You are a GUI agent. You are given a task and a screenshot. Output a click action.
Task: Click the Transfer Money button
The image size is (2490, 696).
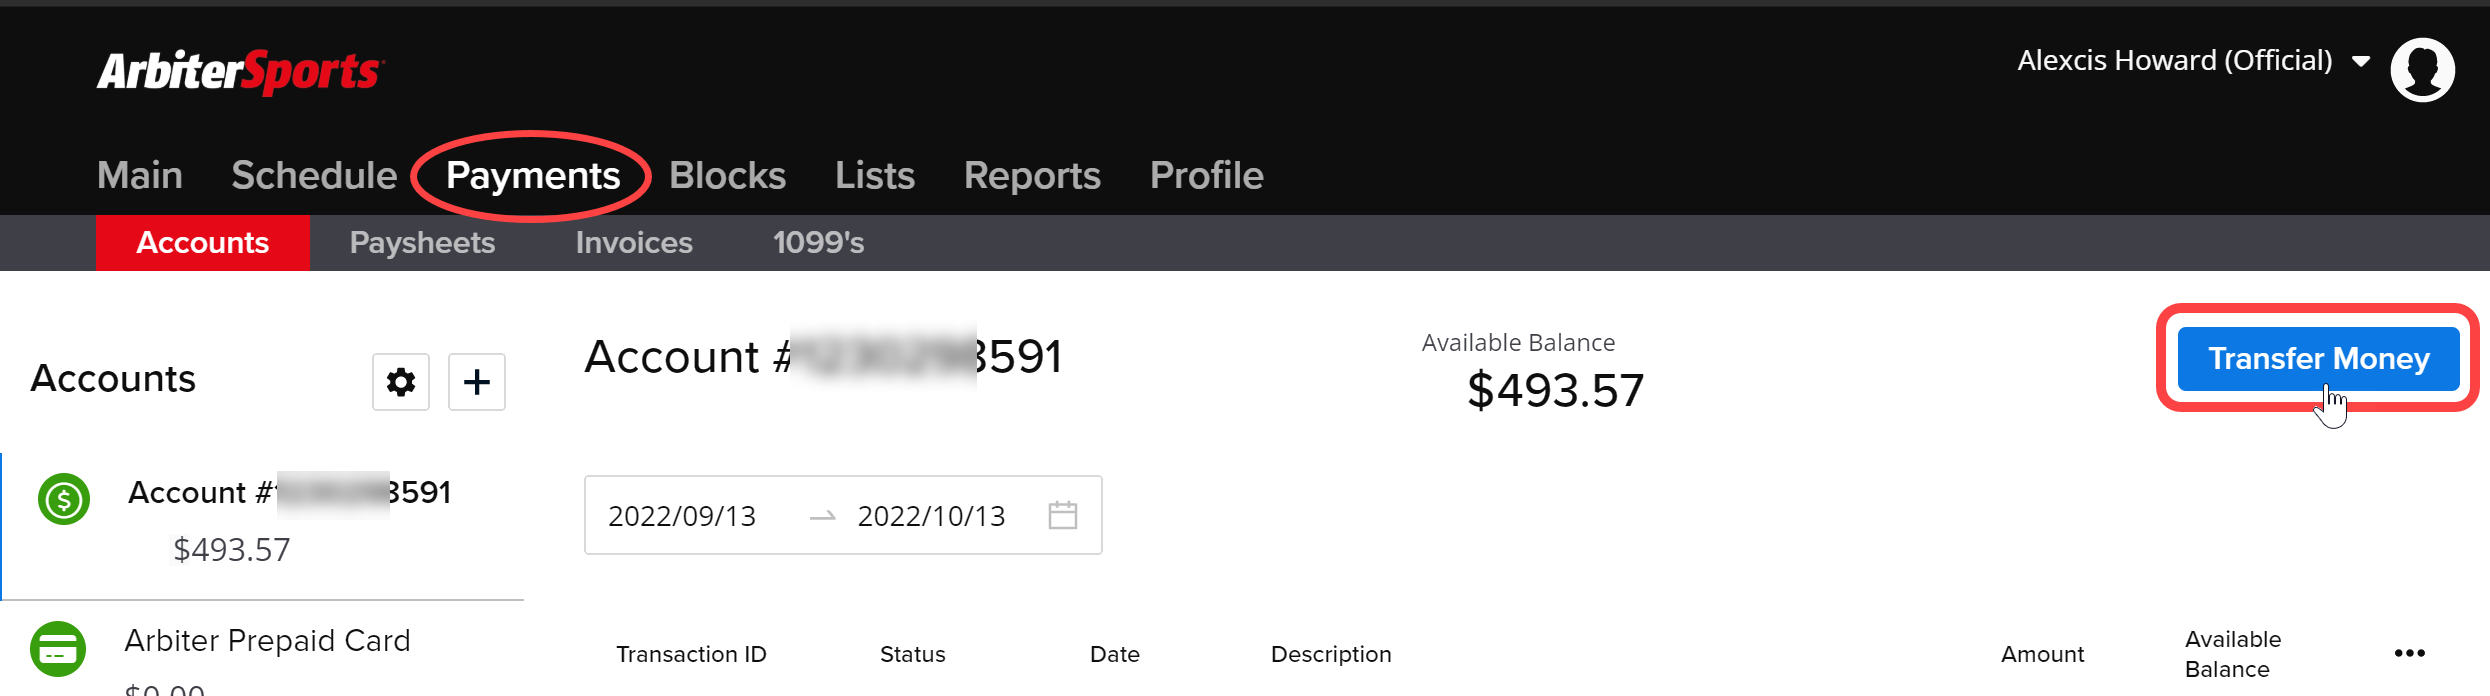point(2318,358)
